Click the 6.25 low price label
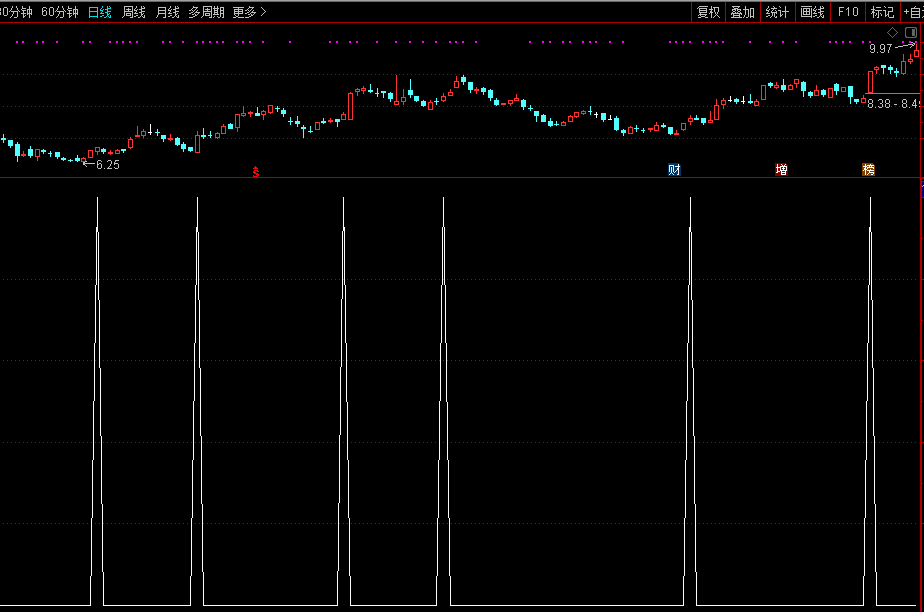The width and height of the screenshot is (924, 612). [x=107, y=165]
